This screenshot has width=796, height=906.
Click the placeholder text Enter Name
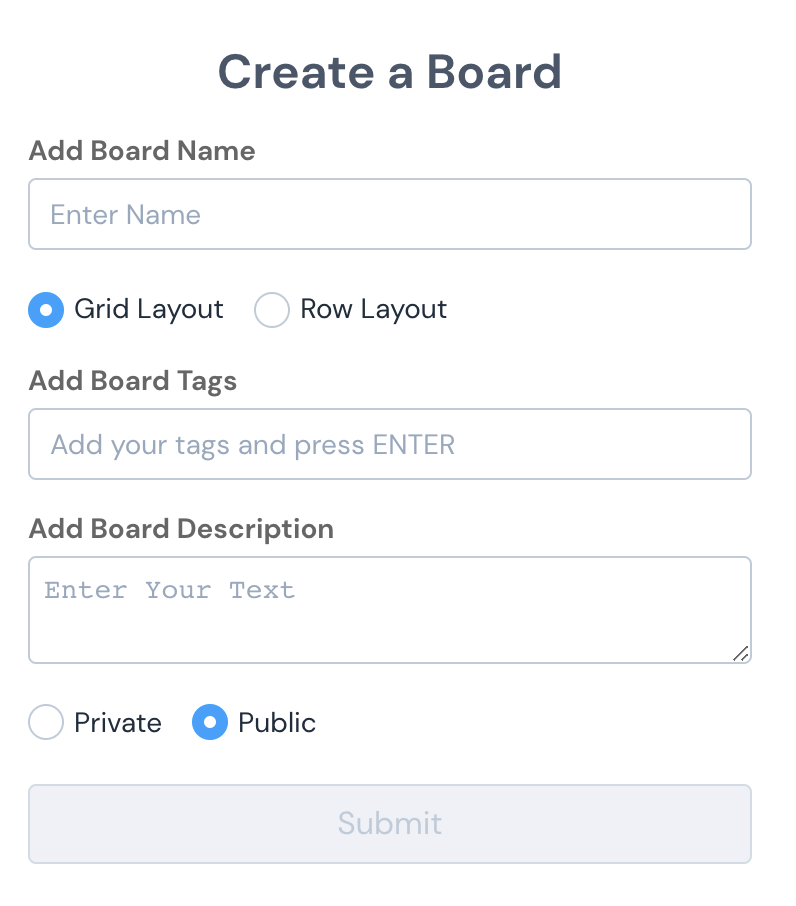(x=125, y=213)
